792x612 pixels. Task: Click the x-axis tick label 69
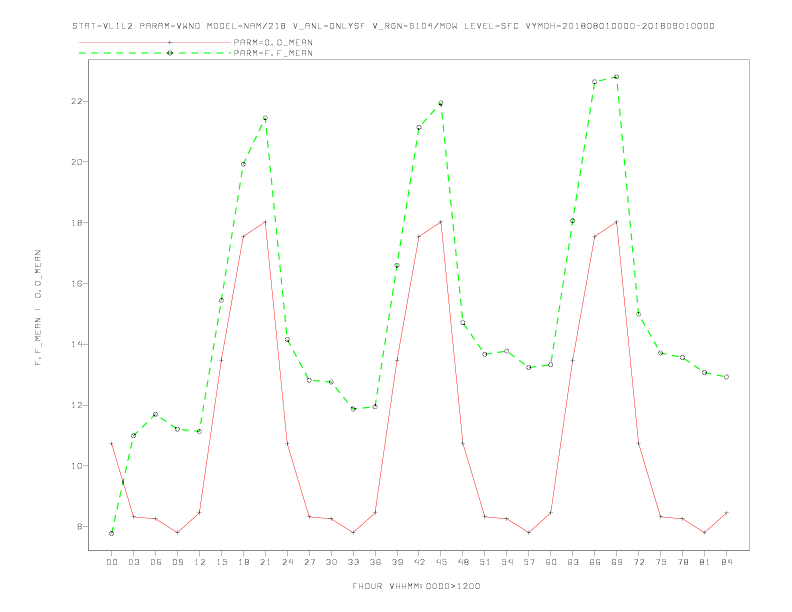click(617, 562)
